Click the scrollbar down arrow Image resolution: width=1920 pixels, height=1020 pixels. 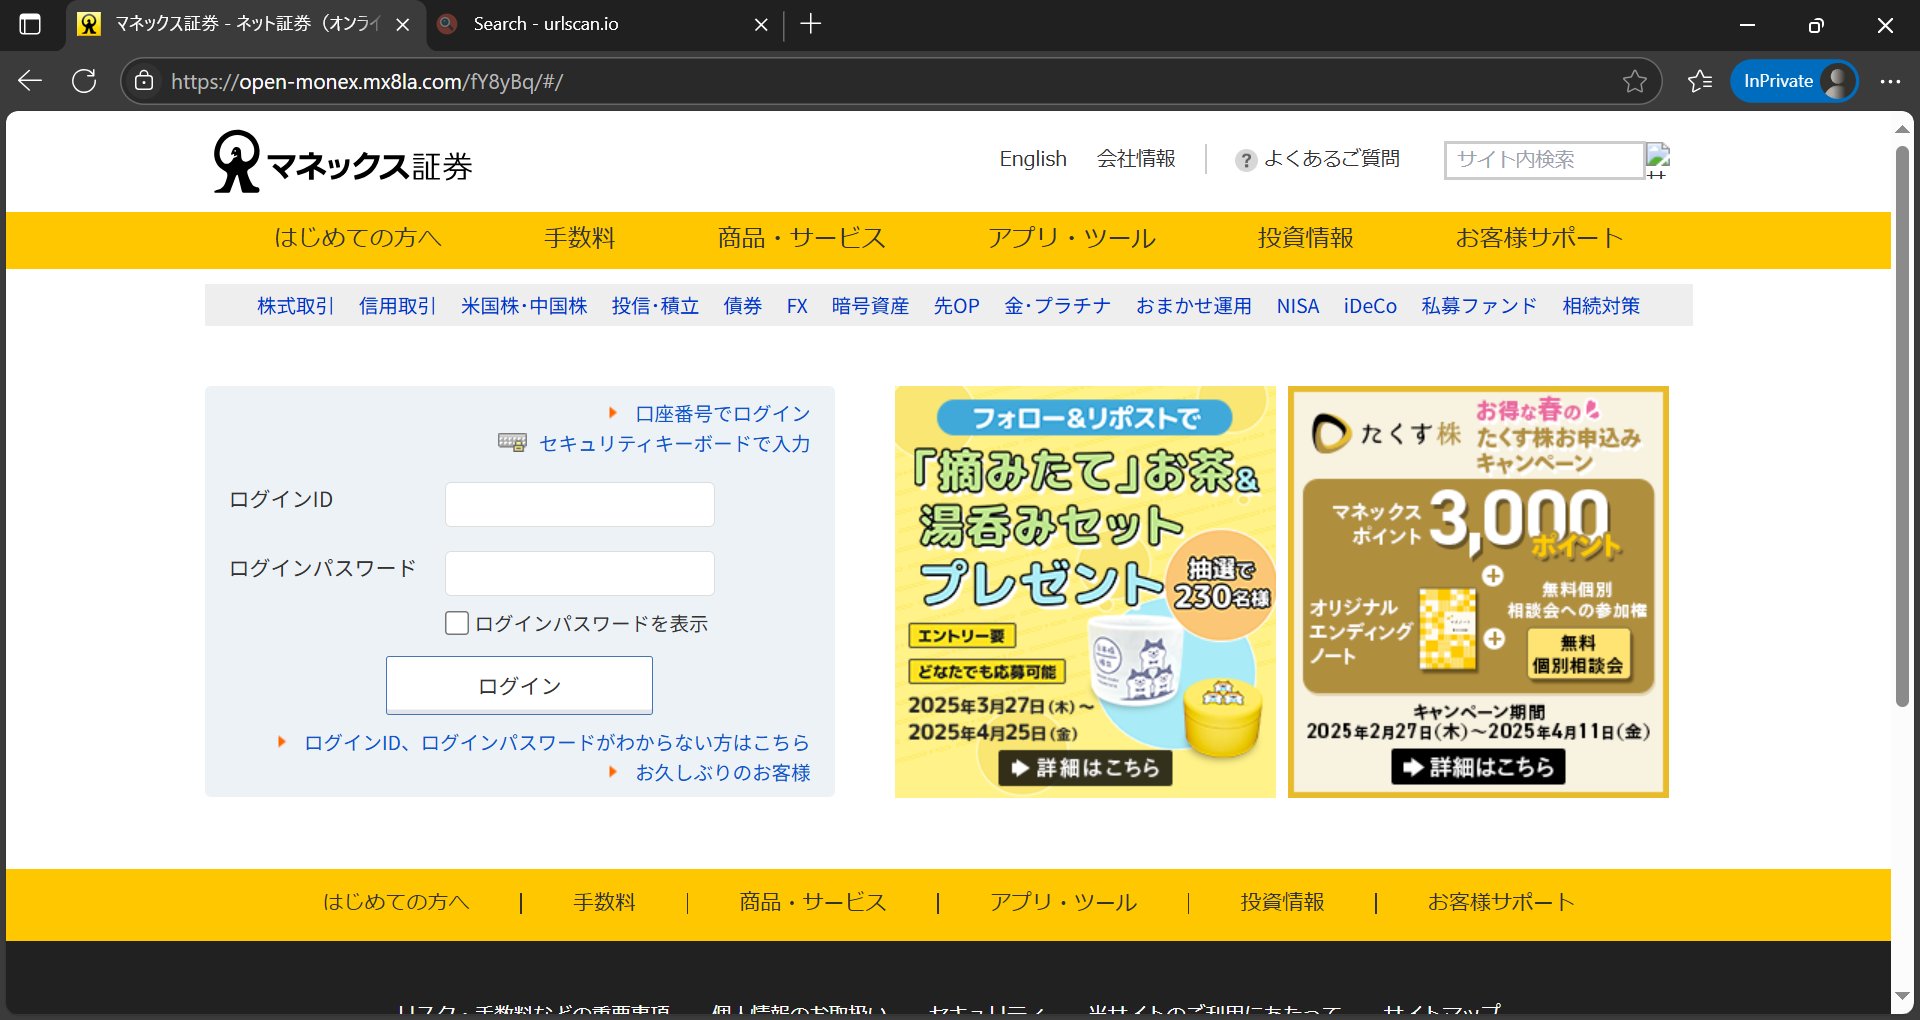(1902, 996)
